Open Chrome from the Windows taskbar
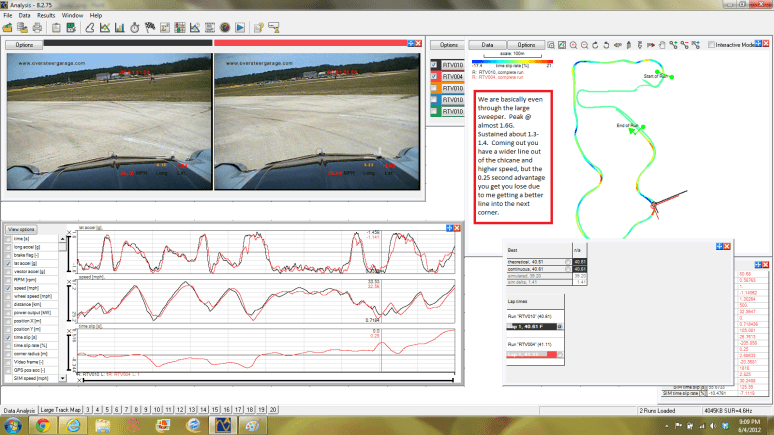 coord(44,425)
